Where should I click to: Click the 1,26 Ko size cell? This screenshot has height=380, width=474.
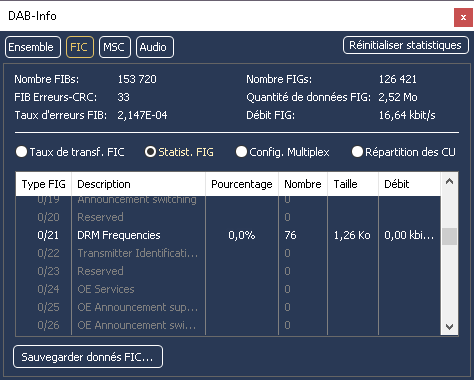[352, 235]
